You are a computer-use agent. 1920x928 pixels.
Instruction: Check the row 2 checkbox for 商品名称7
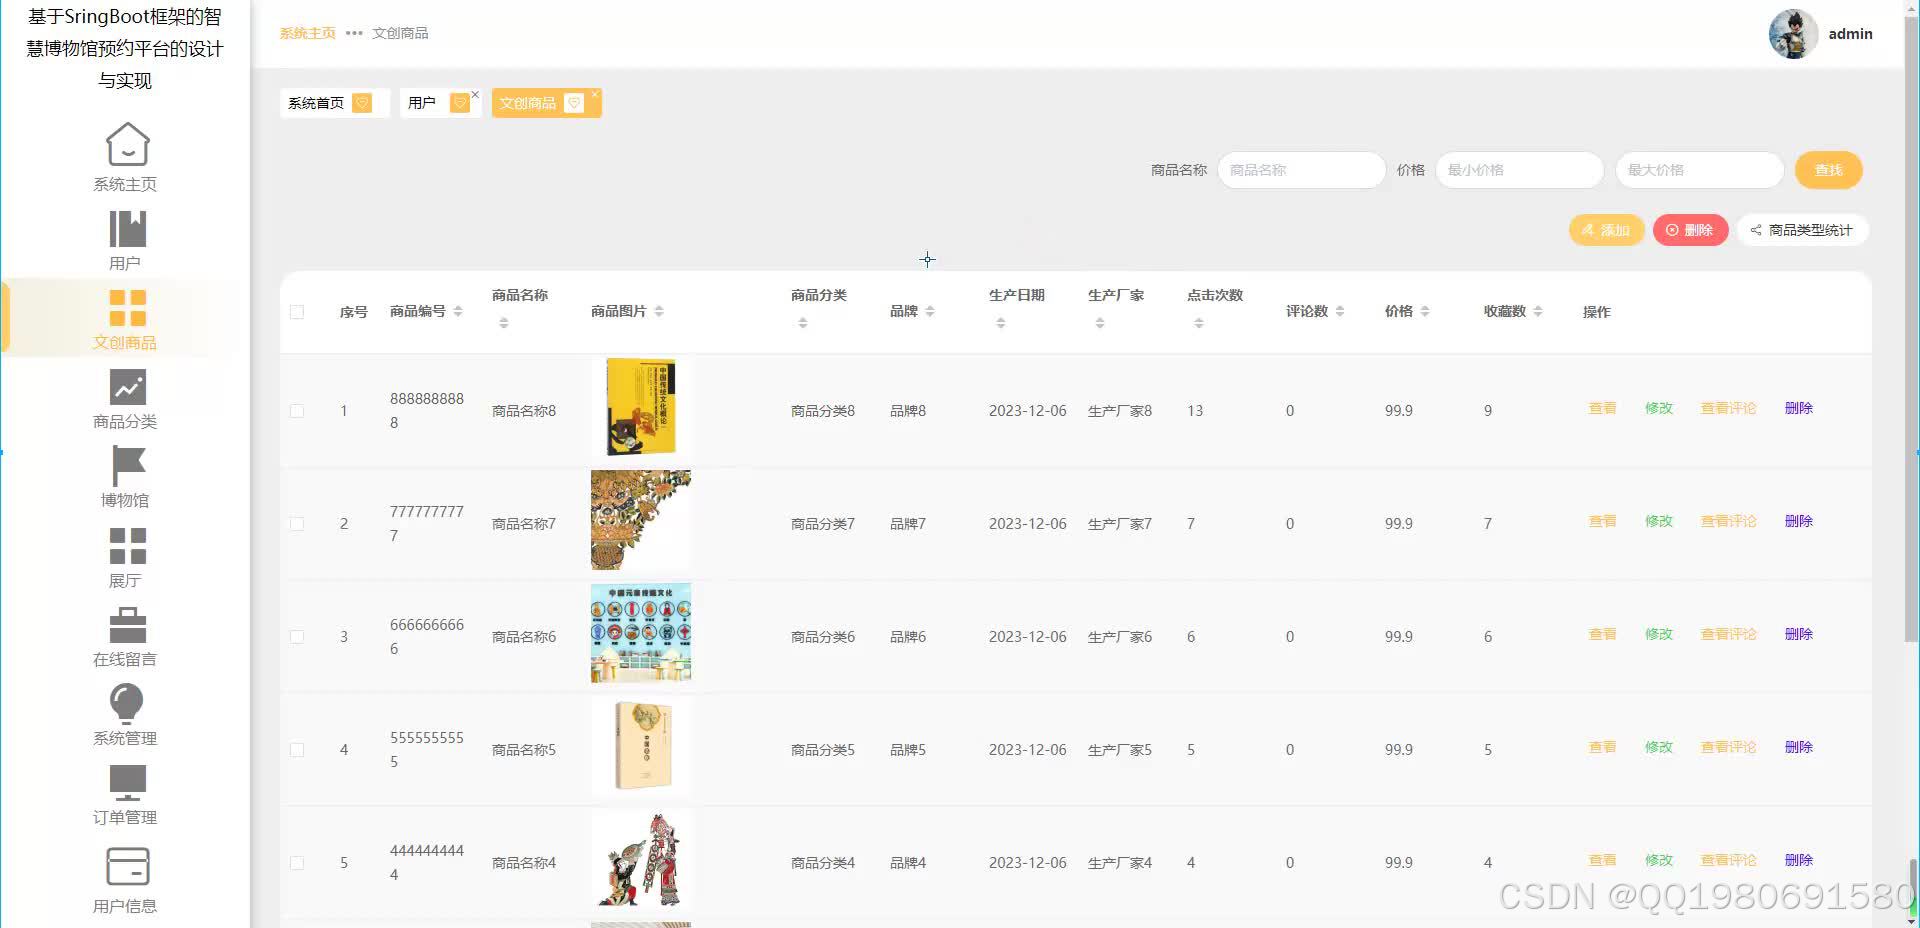(x=297, y=524)
